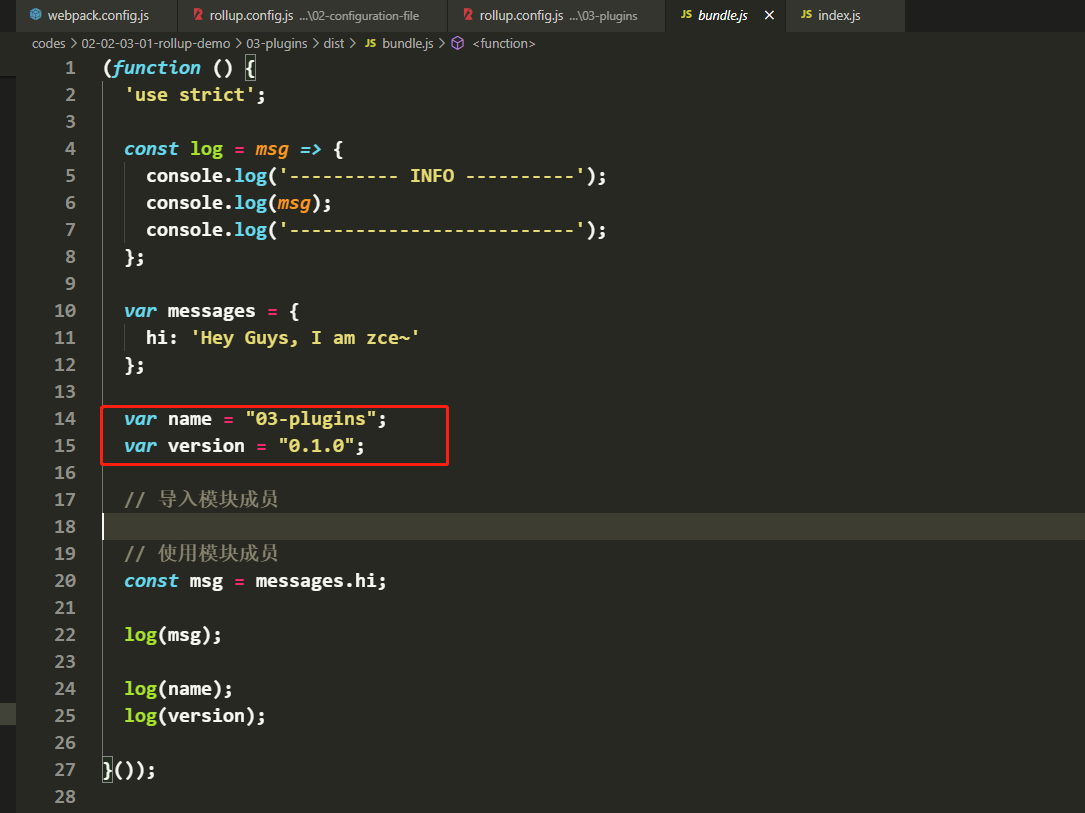Image resolution: width=1085 pixels, height=813 pixels.
Task: Click line number 1 in the gutter
Action: pos(70,68)
